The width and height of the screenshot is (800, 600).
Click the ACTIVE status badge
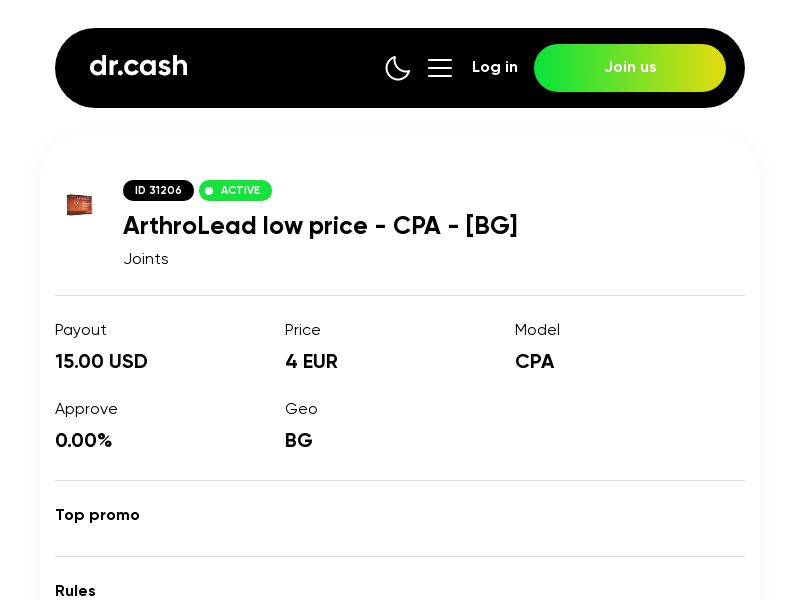[235, 190]
